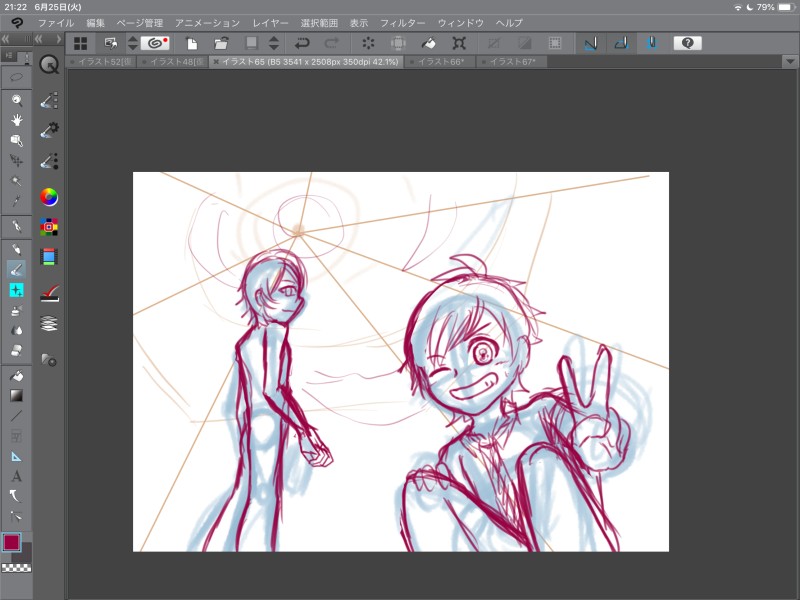Switch to the イラスト52 canvas tab
800x600 pixels.
tap(101, 62)
